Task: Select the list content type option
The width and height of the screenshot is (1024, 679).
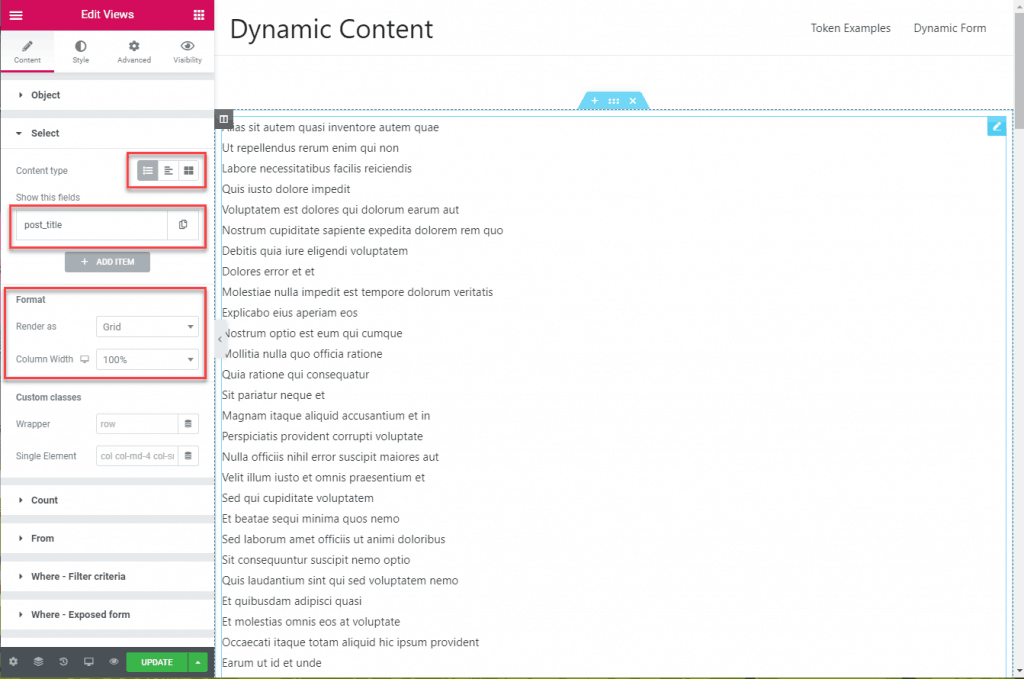Action: [x=148, y=171]
